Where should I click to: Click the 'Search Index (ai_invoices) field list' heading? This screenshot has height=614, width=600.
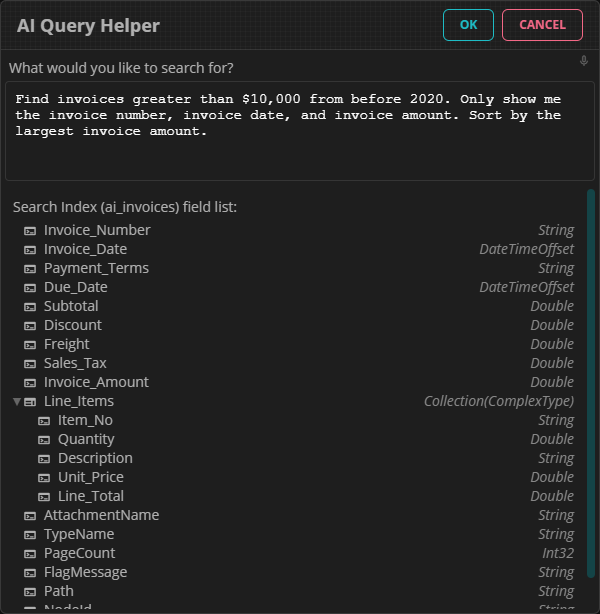click(125, 207)
